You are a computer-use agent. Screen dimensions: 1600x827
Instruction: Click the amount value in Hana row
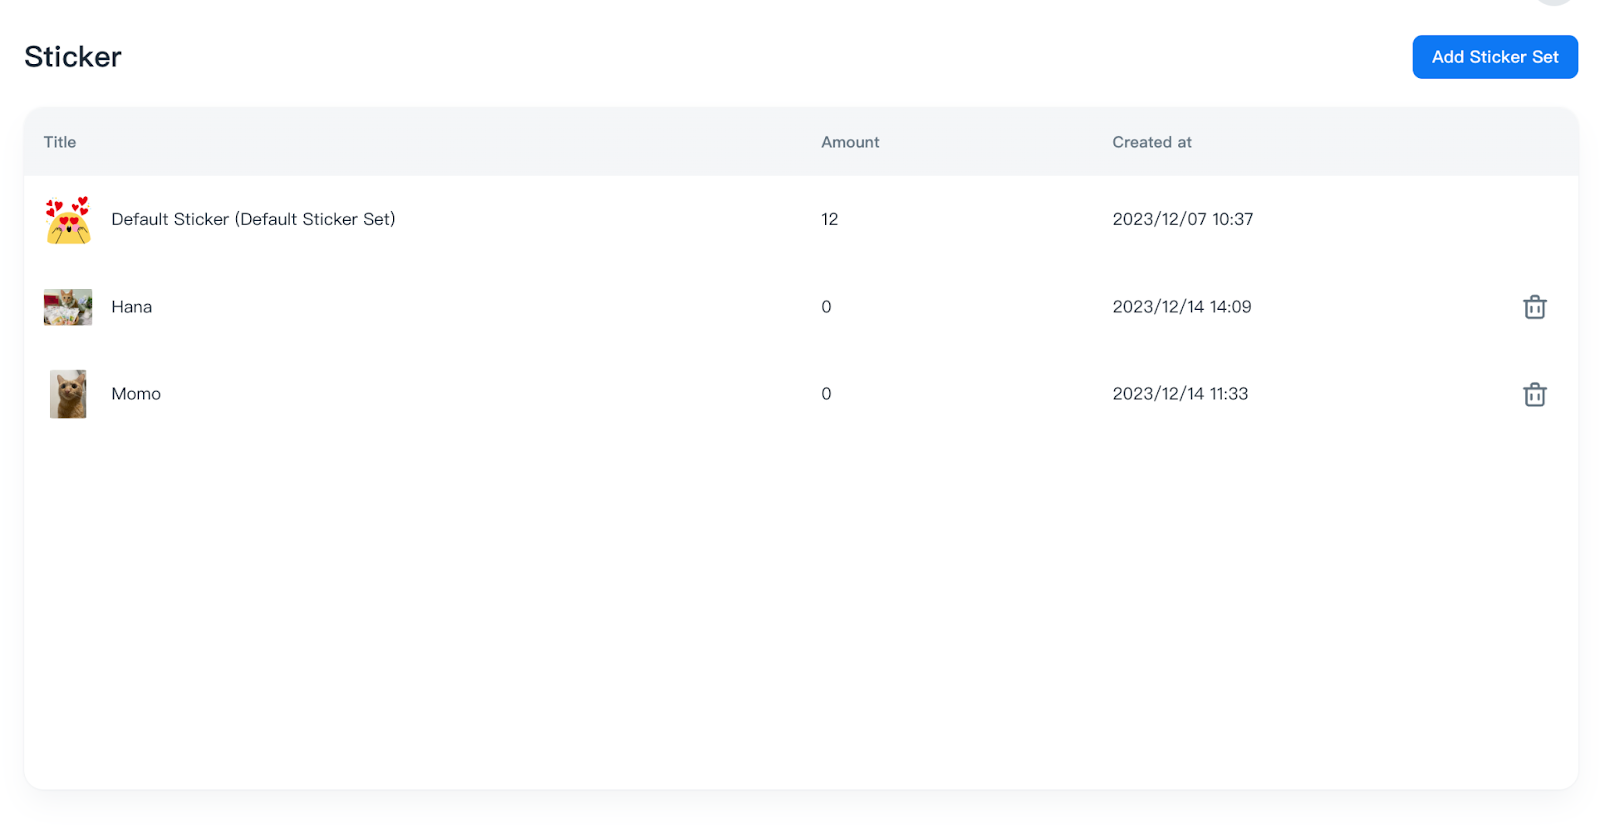pyautogui.click(x=826, y=307)
